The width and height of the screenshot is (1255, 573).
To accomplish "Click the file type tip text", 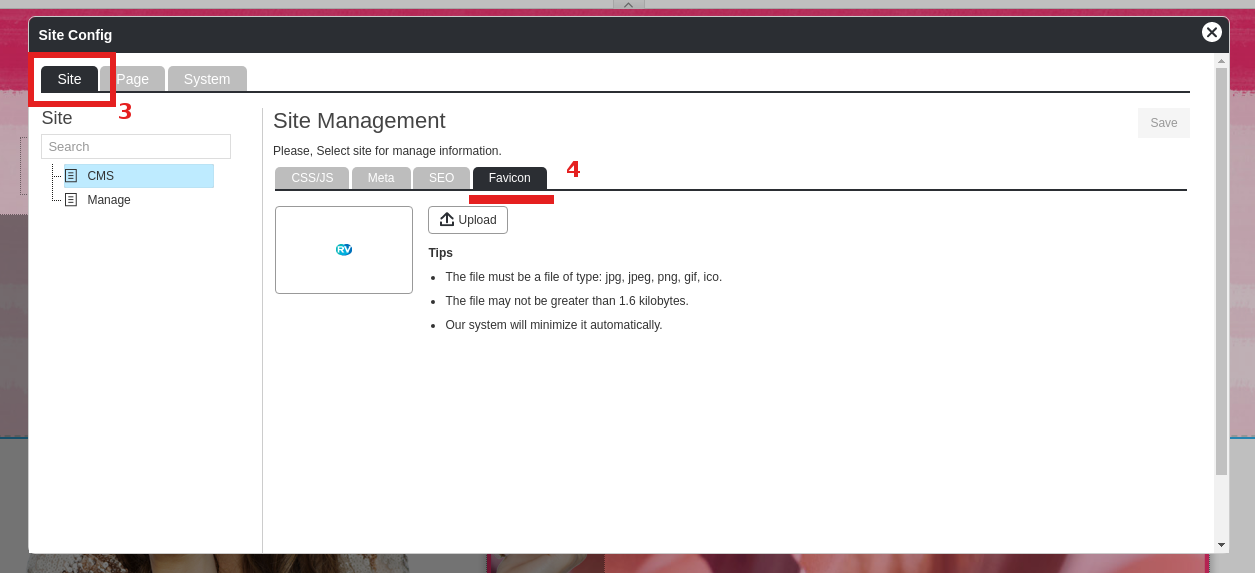I will pyautogui.click(x=583, y=277).
